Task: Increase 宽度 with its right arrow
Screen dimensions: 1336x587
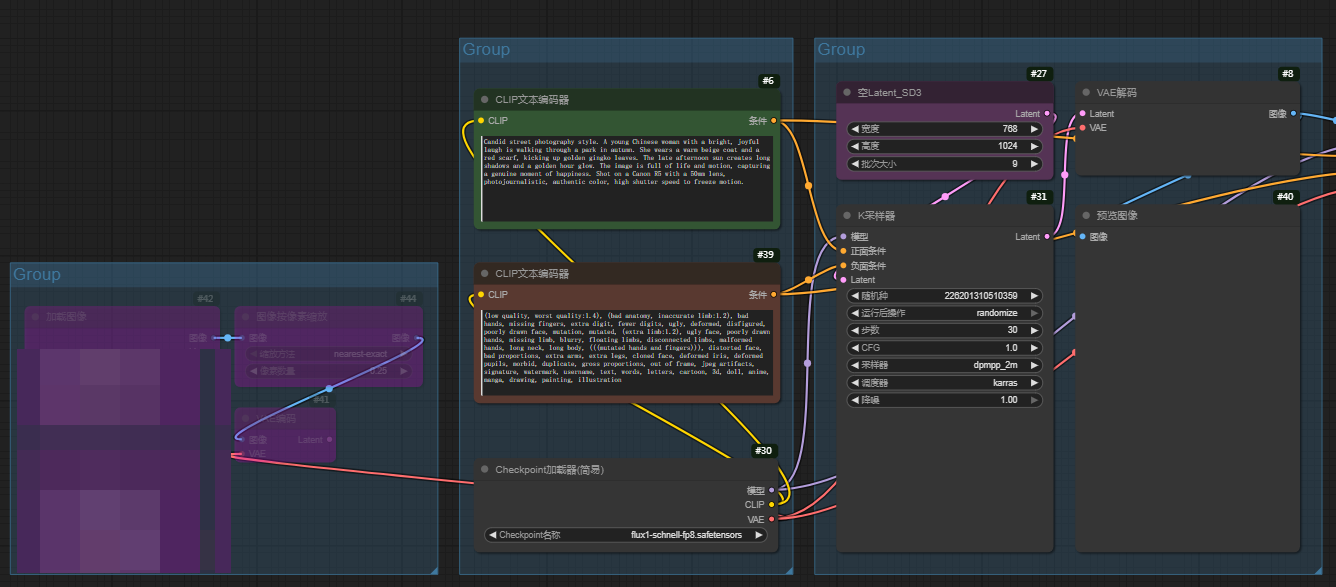Action: click(x=1035, y=129)
